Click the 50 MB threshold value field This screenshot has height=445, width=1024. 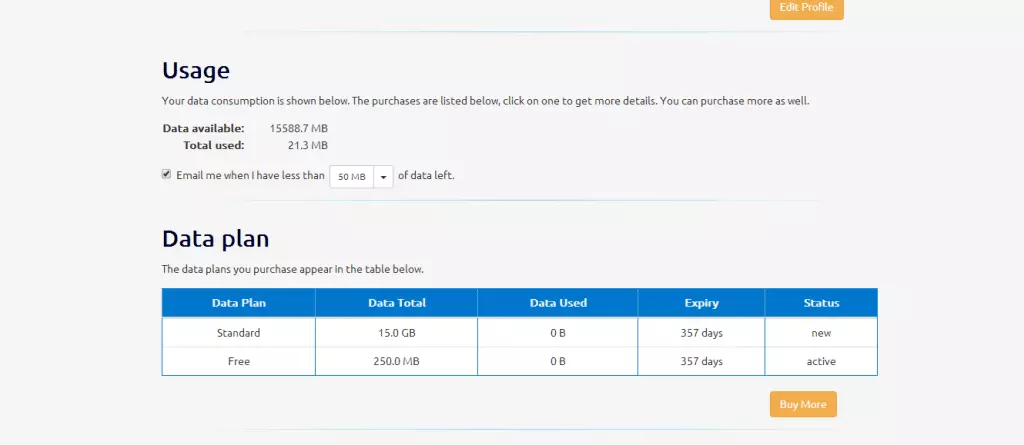click(x=351, y=176)
